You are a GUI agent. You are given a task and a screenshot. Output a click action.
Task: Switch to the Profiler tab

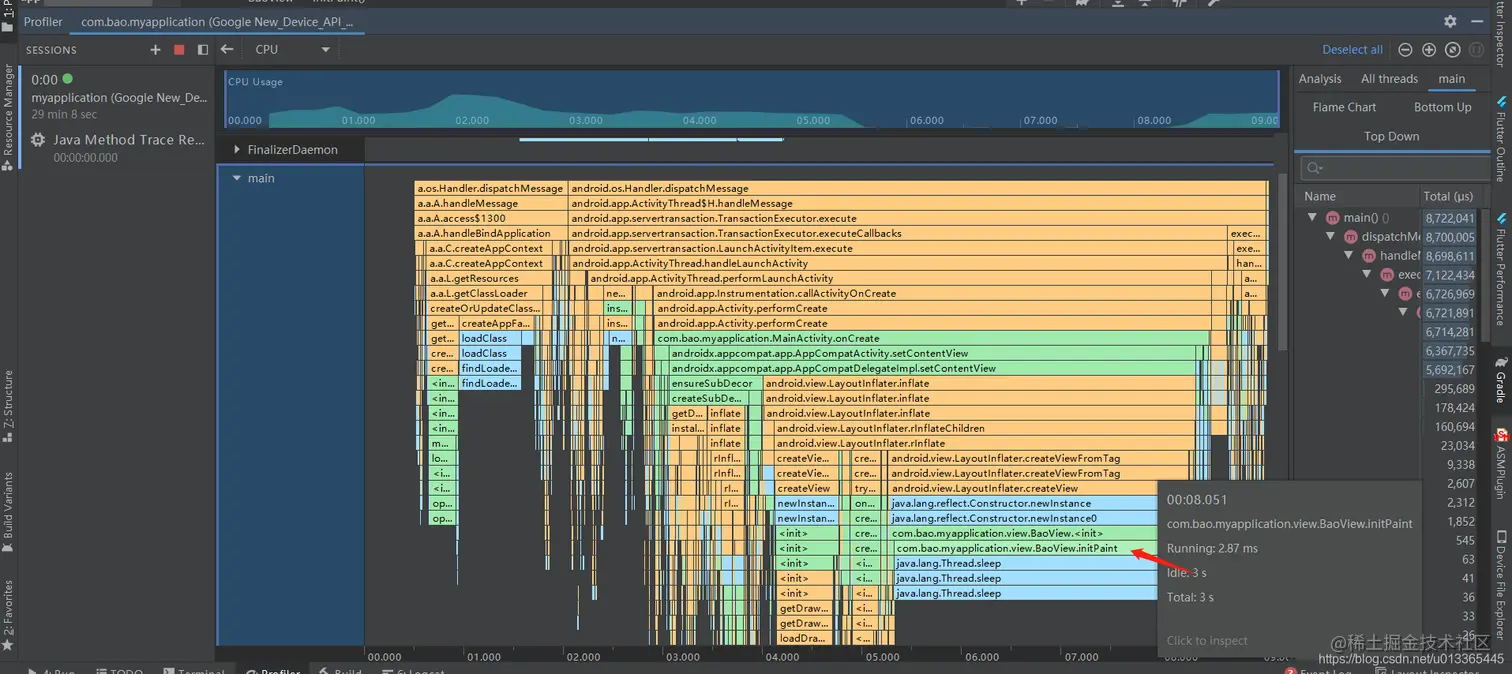pos(43,21)
